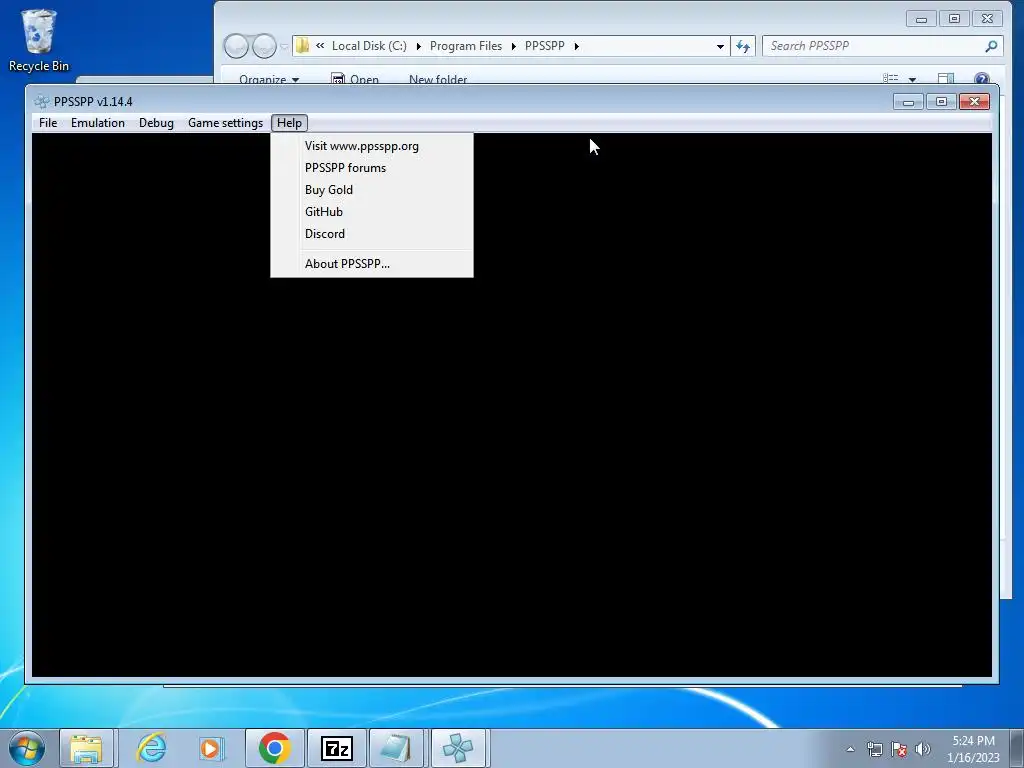This screenshot has height=768, width=1024.
Task: Launch Internet Explorer from taskbar
Action: (x=151, y=748)
